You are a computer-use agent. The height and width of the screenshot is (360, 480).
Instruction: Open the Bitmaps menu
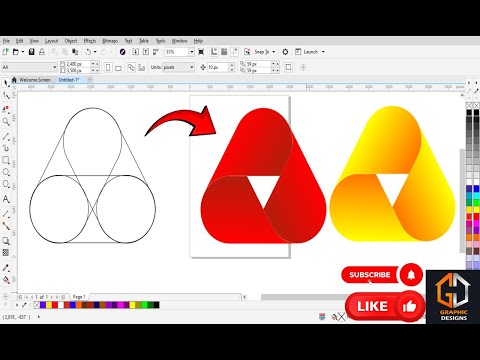click(x=110, y=41)
